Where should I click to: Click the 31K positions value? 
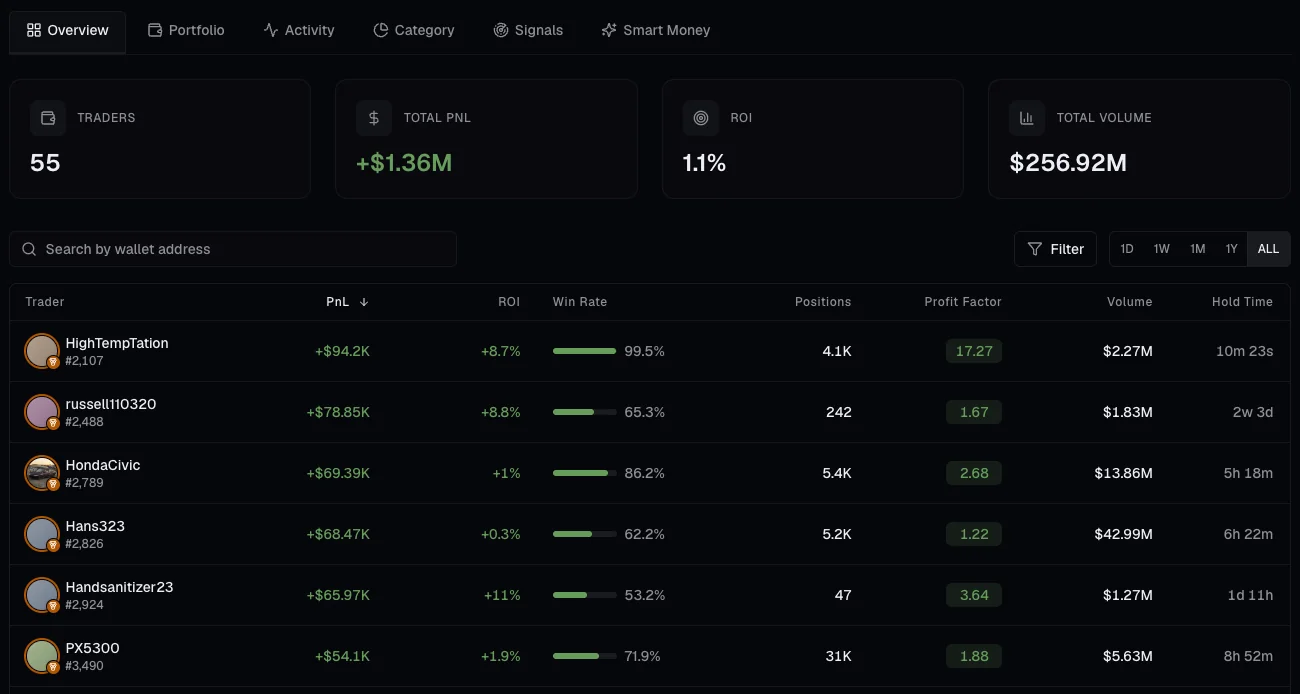pos(838,656)
